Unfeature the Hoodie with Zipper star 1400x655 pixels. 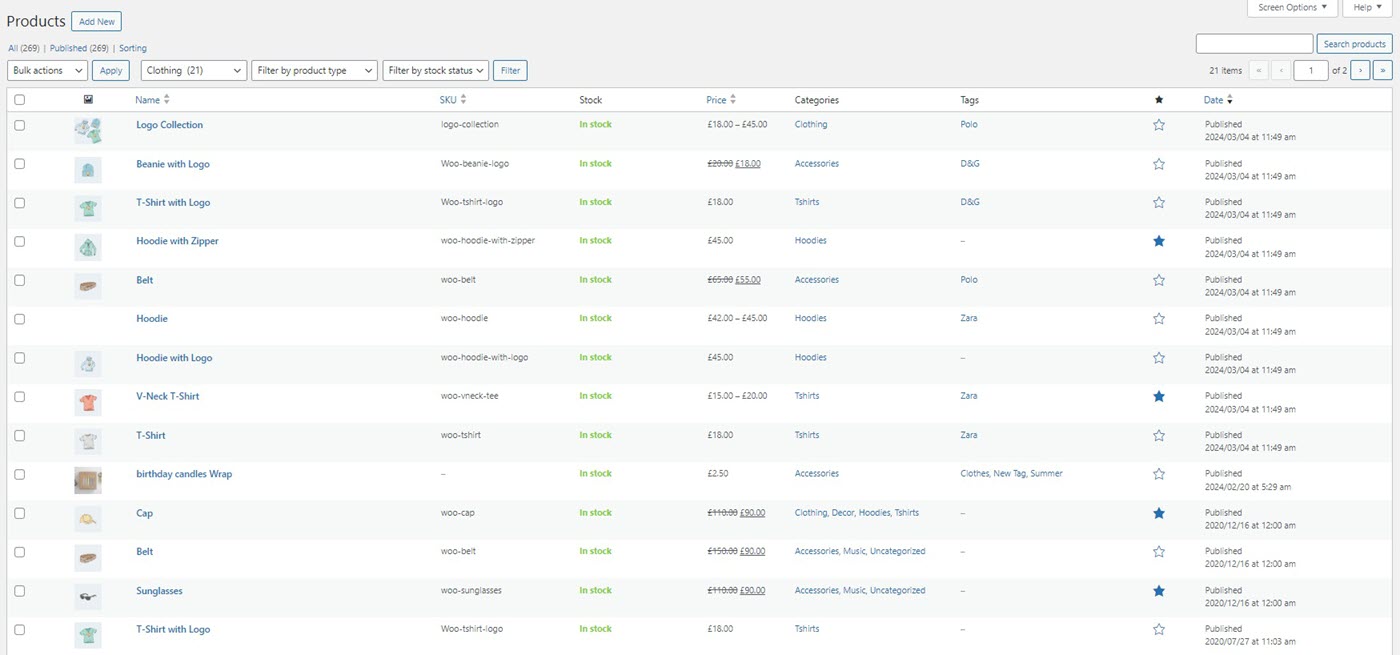1159,241
